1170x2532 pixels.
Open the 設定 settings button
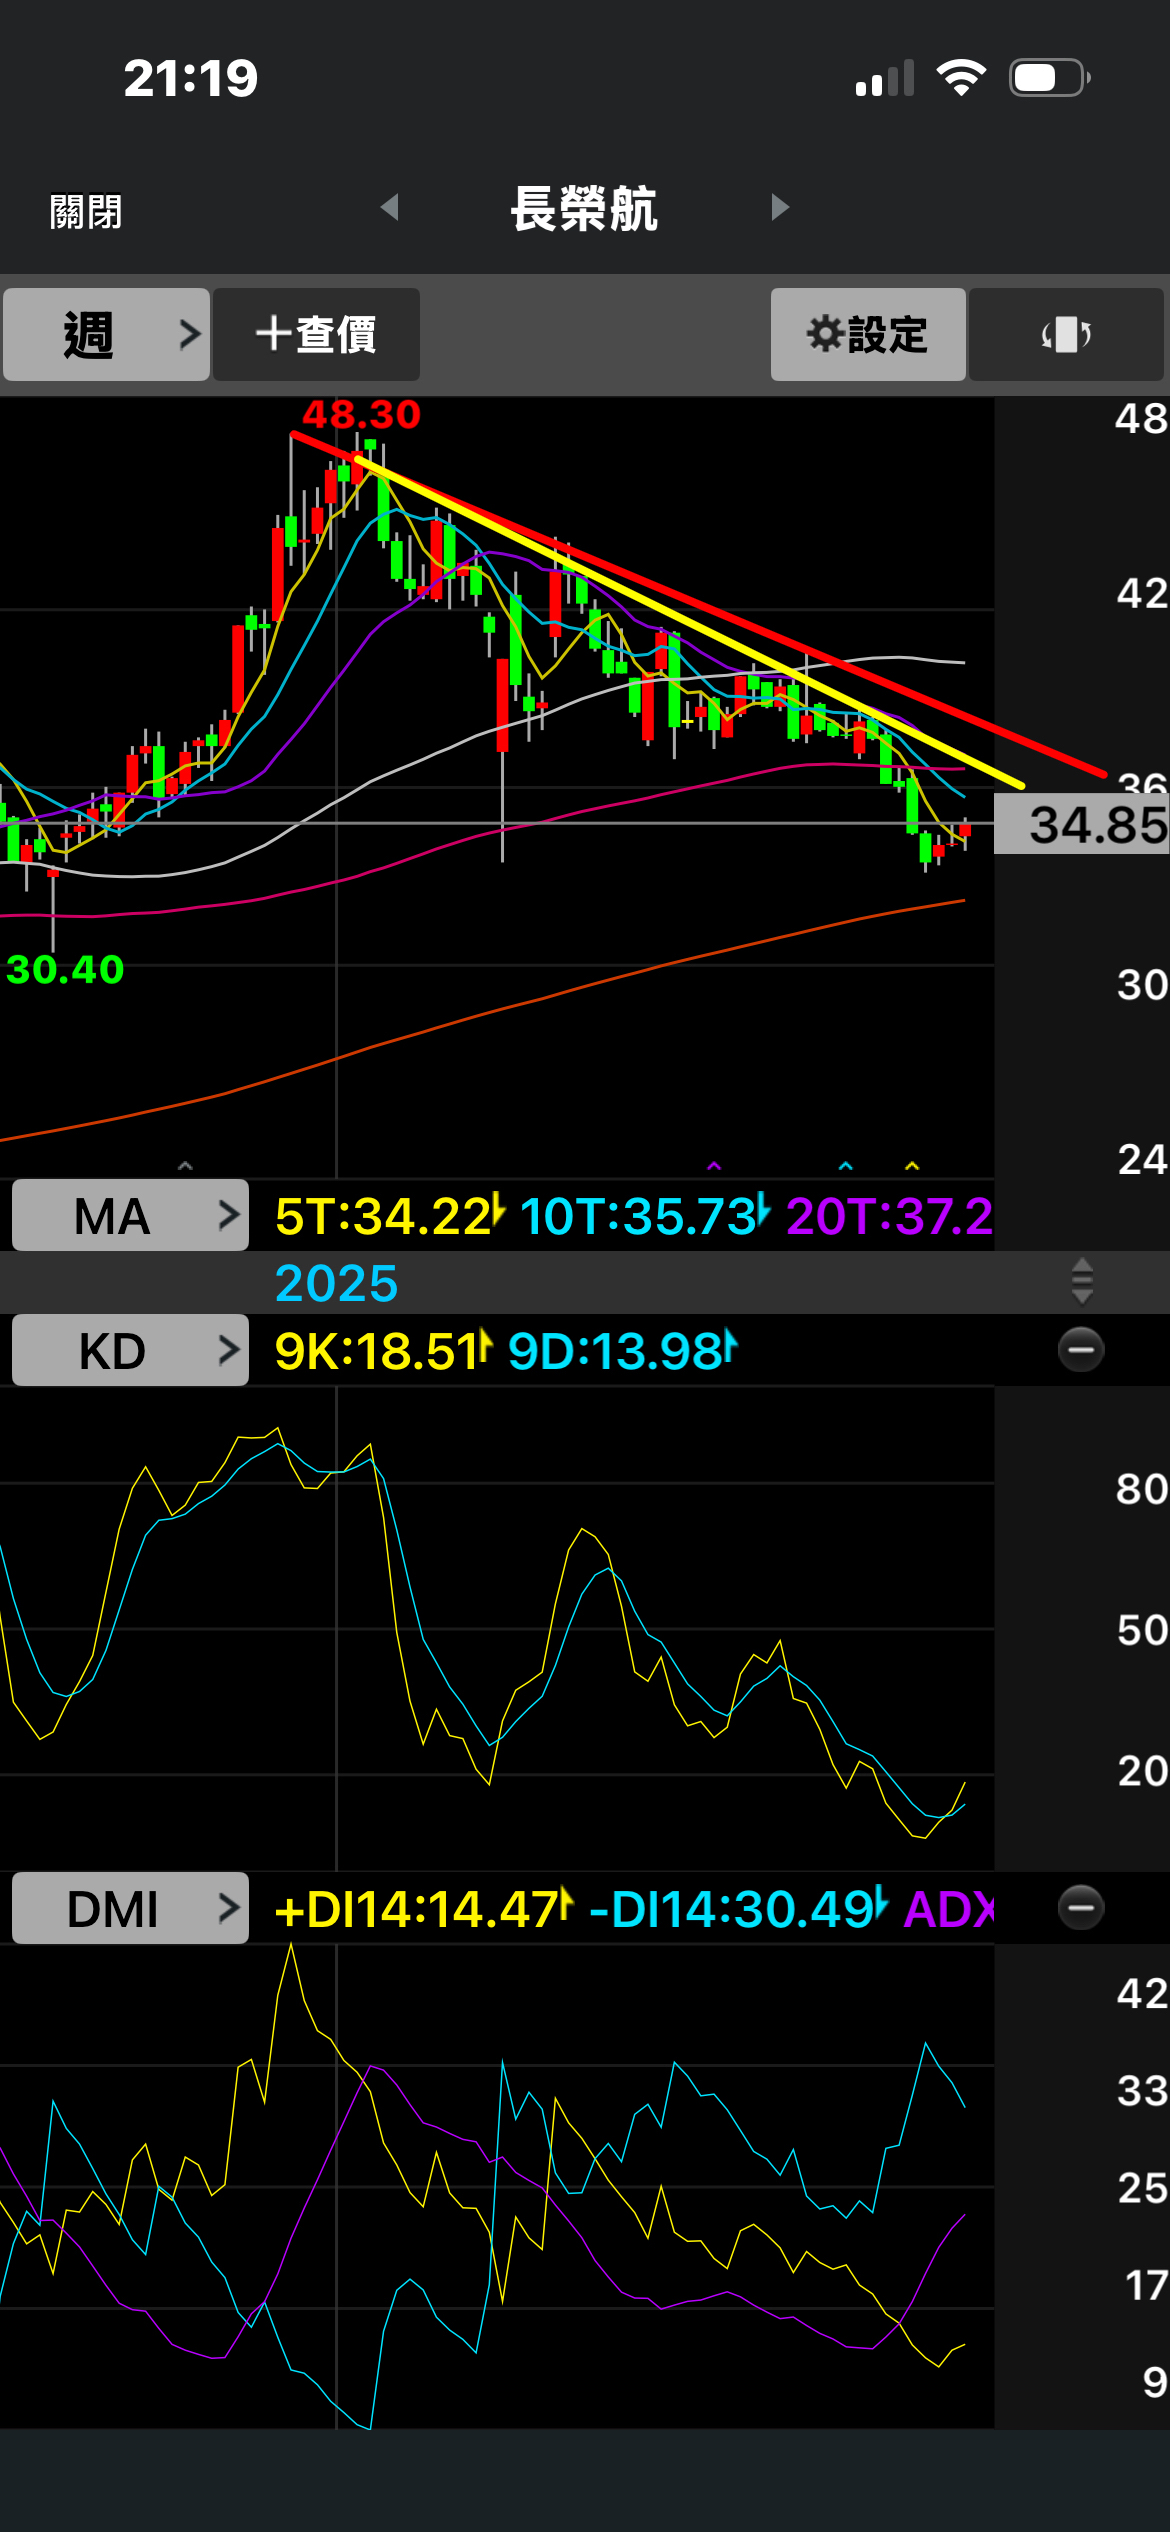867,334
